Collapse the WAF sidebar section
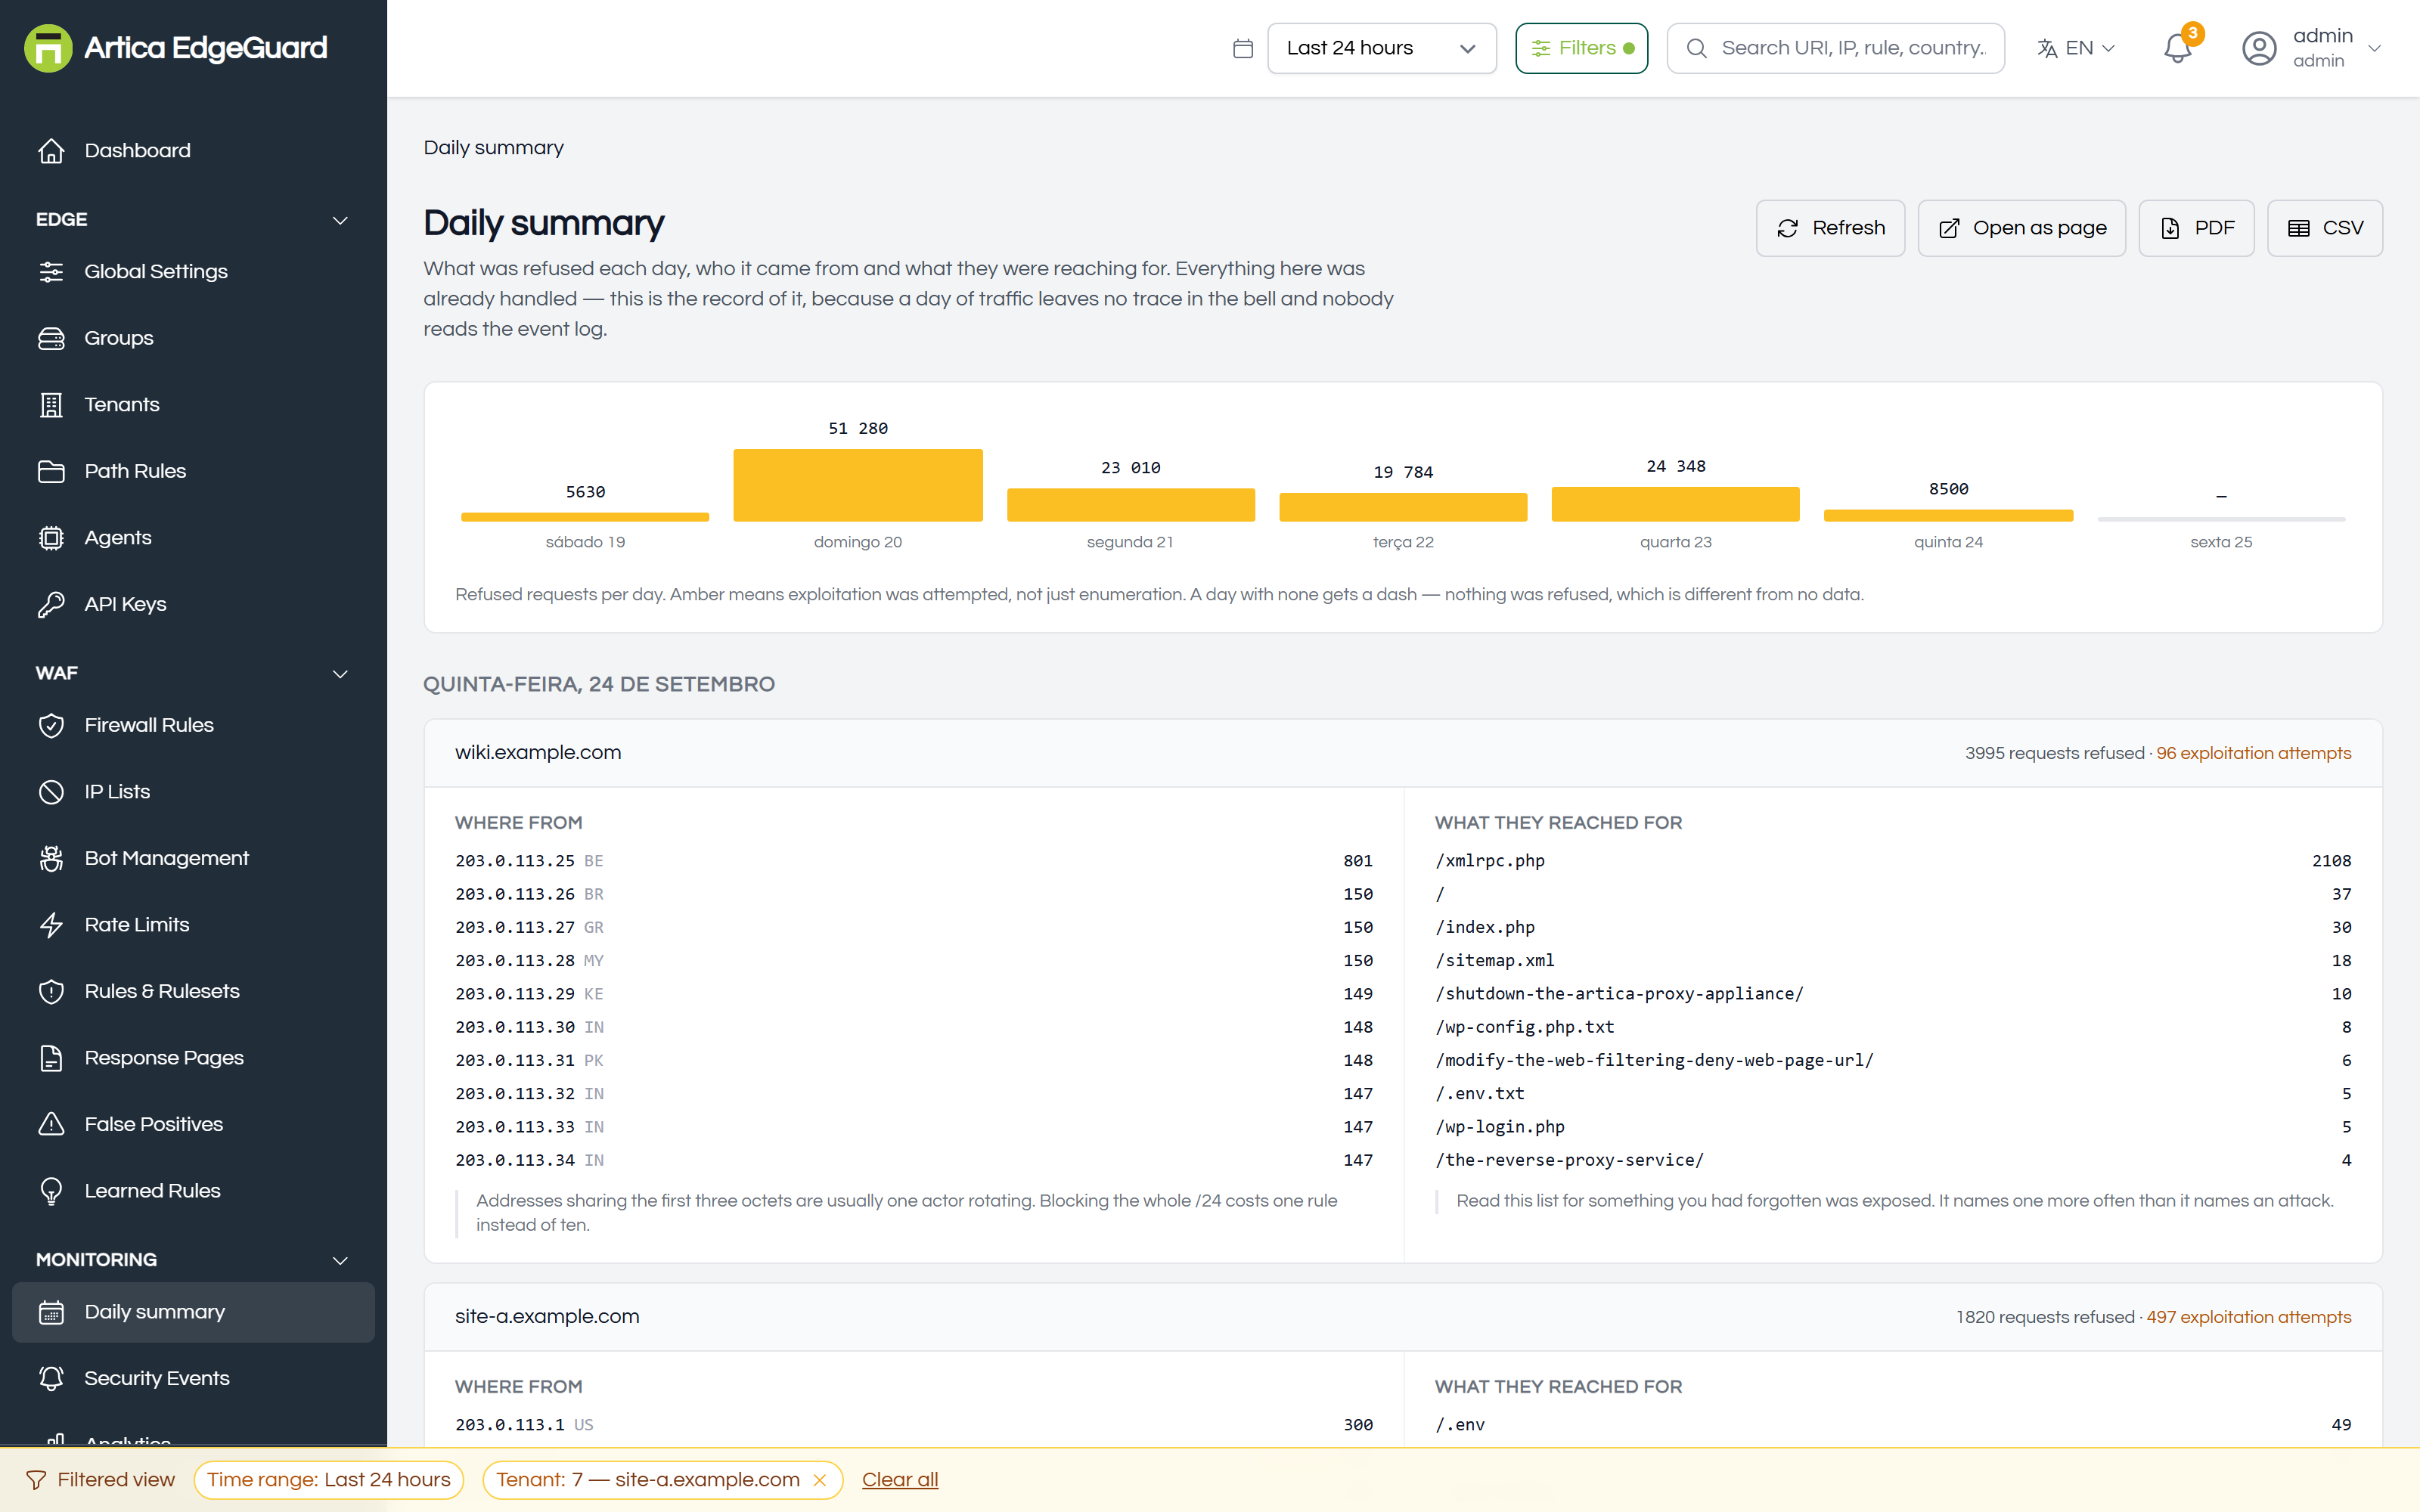This screenshot has height=1512, width=2420. [x=340, y=674]
